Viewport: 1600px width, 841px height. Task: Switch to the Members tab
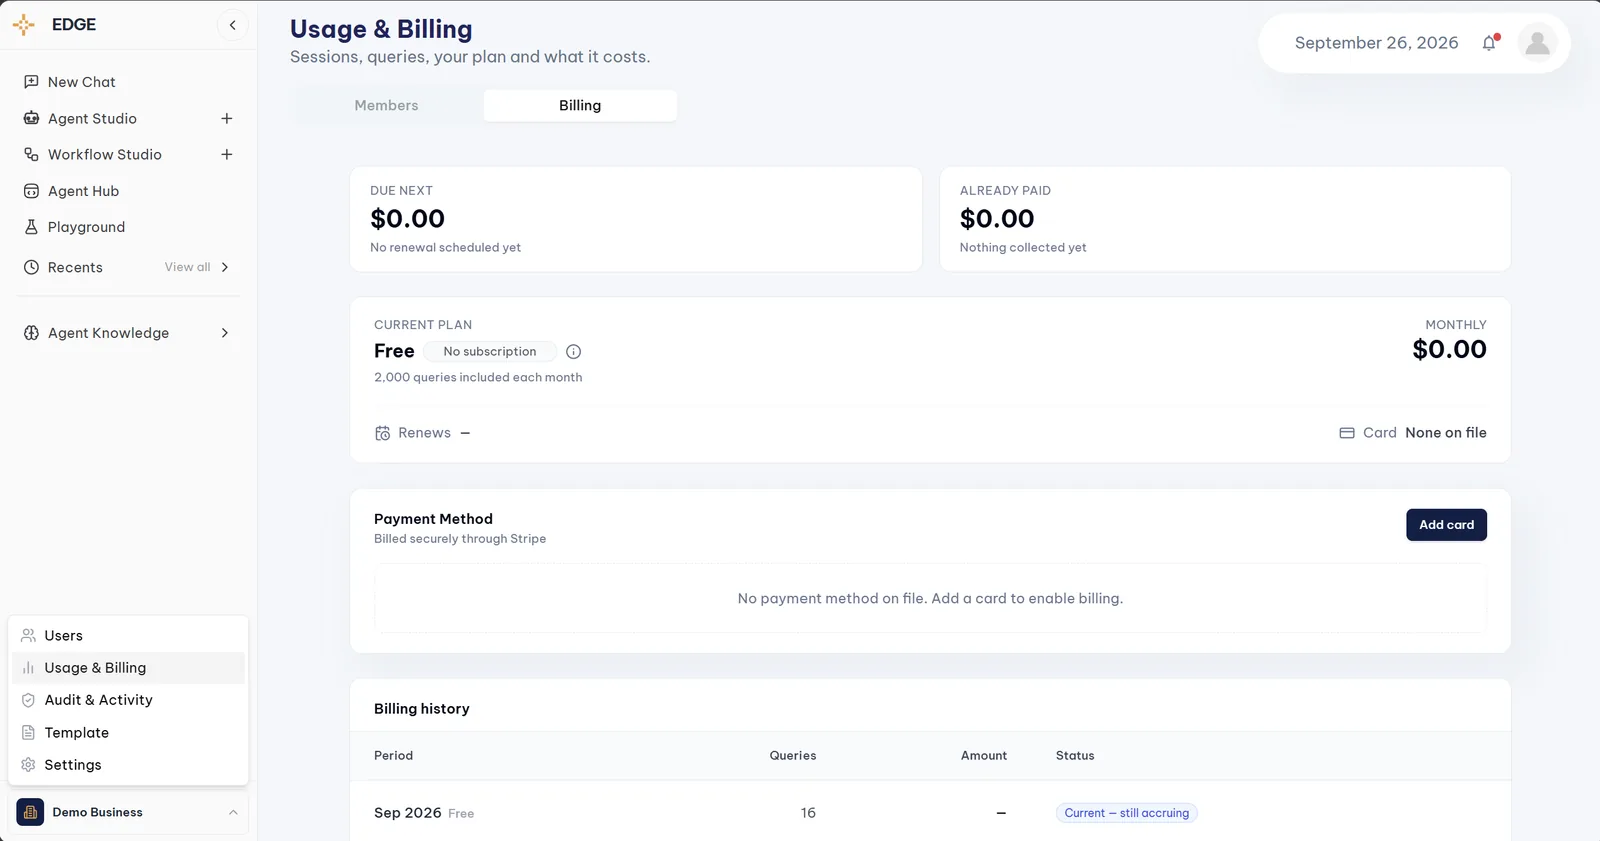[387, 106]
